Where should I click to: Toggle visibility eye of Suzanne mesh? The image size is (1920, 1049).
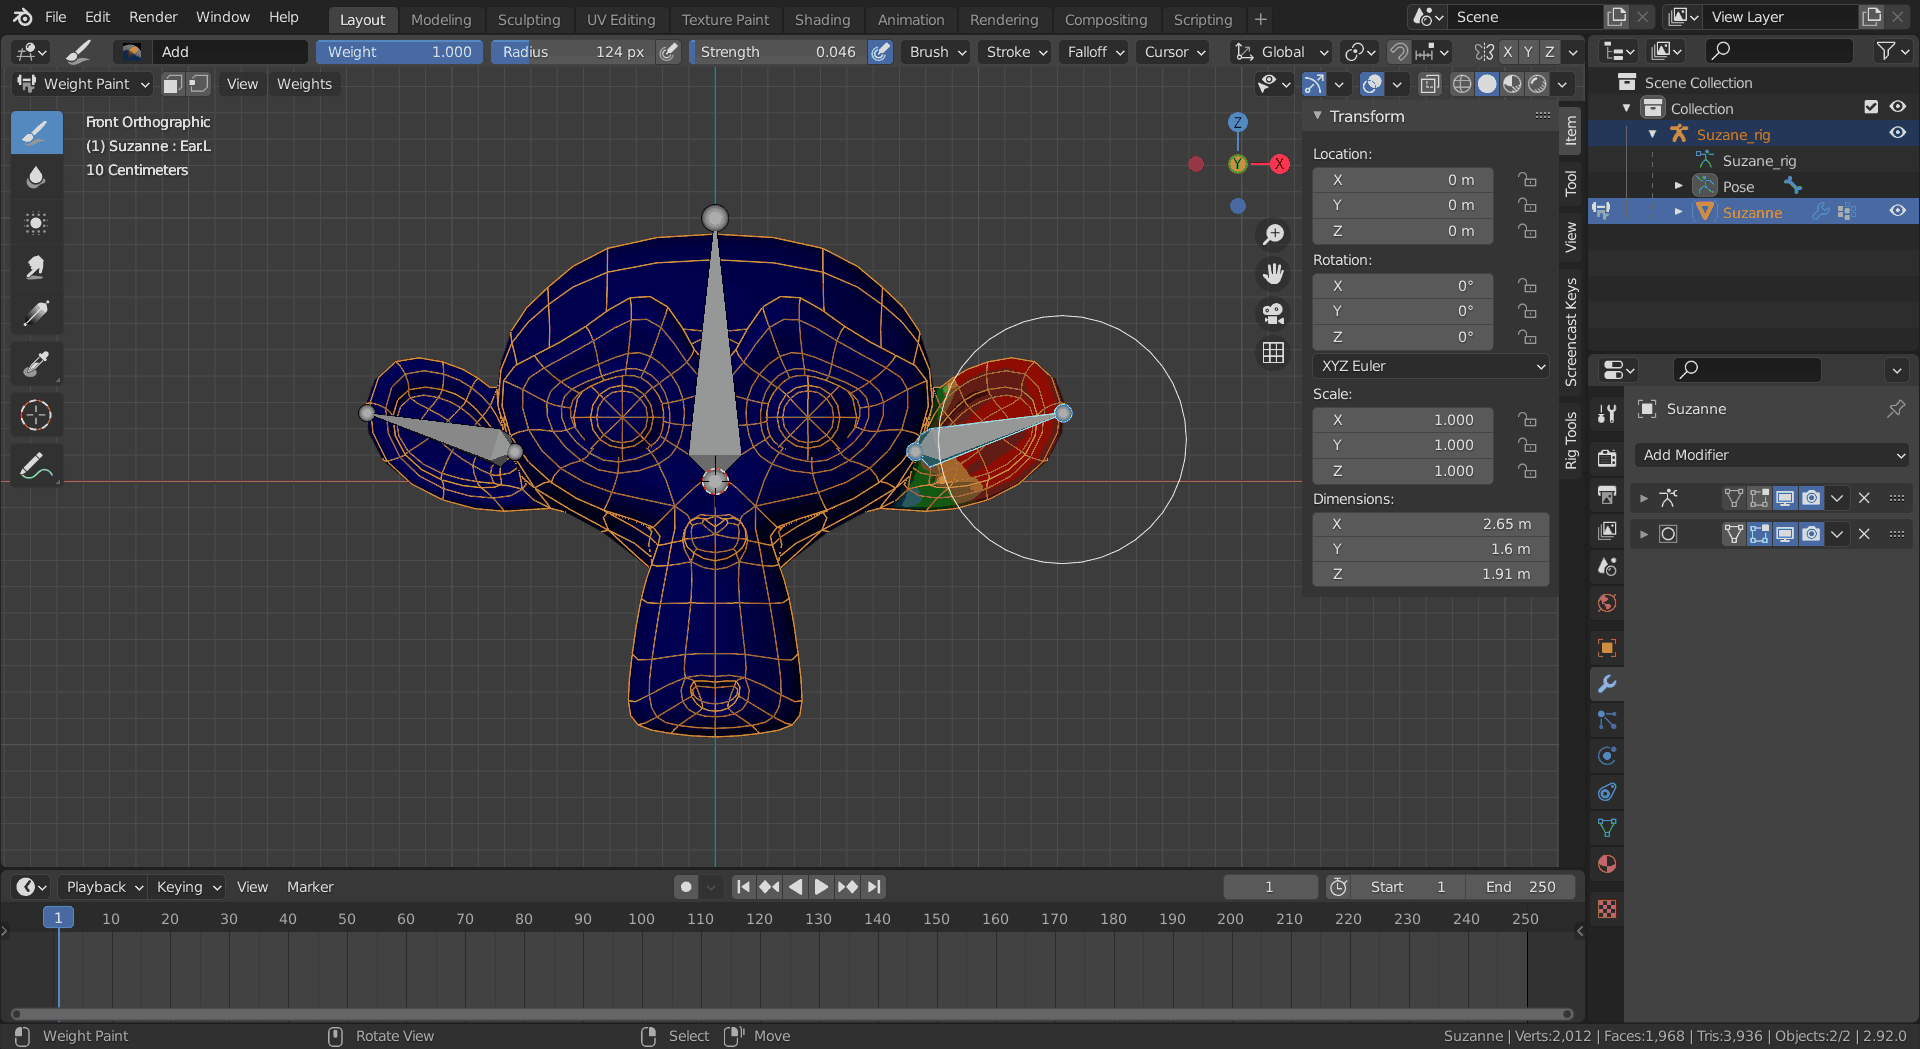[x=1897, y=211]
